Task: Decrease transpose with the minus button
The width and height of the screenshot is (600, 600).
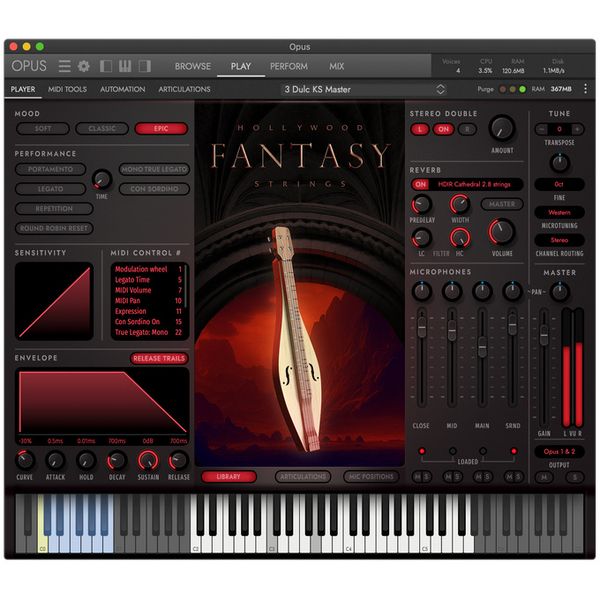Action: [541, 129]
